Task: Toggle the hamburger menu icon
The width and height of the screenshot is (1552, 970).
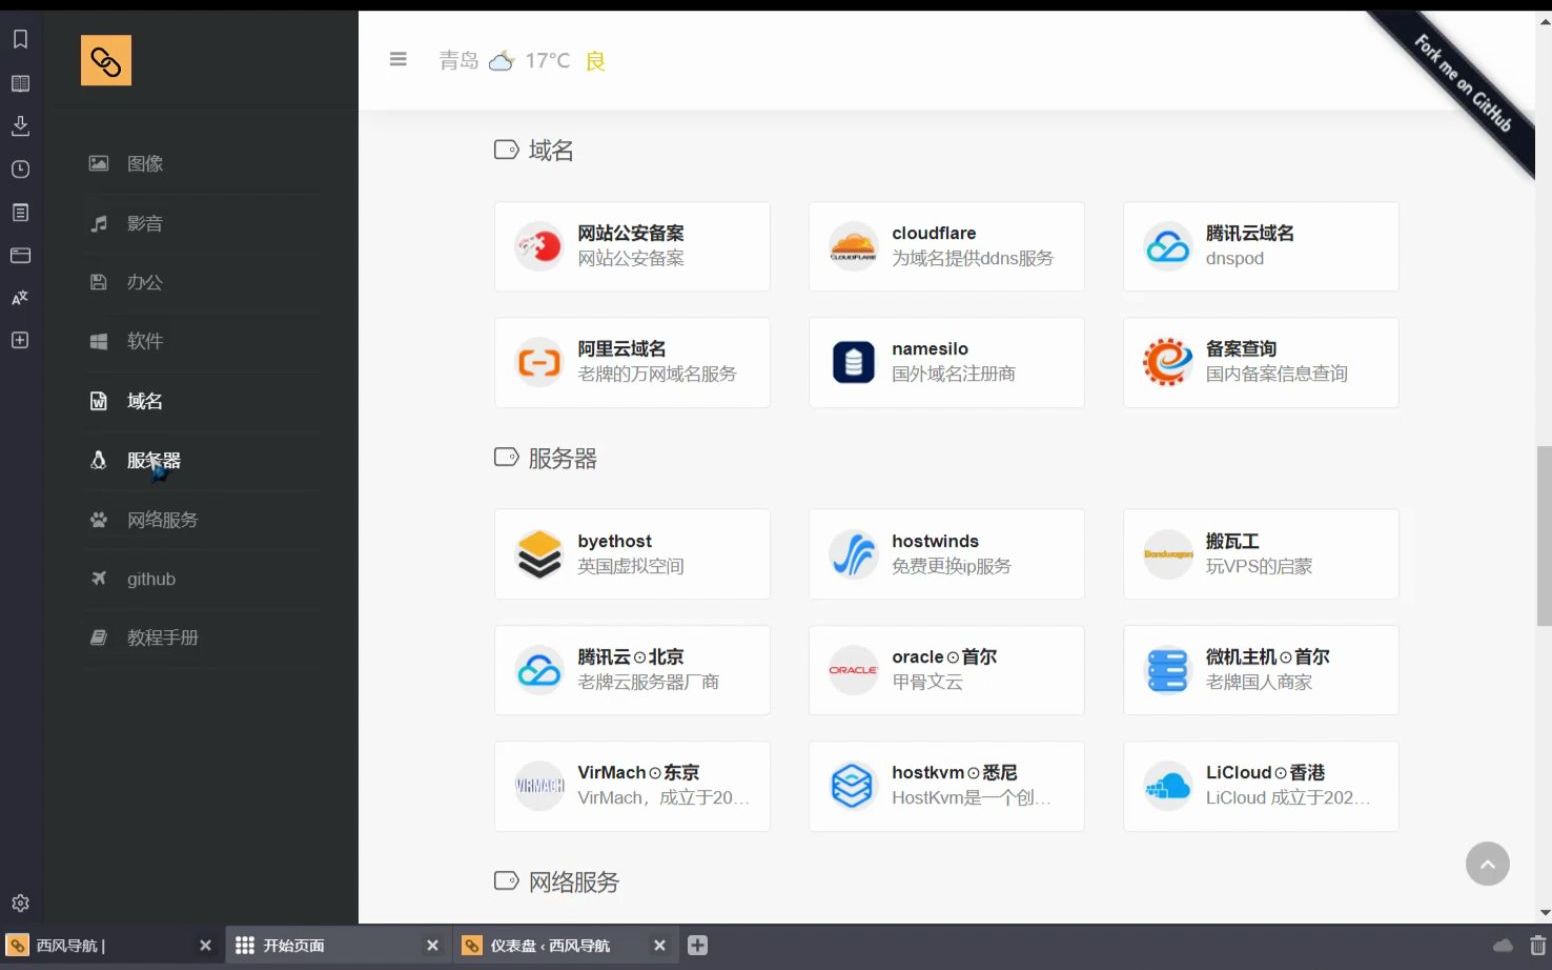Action: [x=398, y=59]
